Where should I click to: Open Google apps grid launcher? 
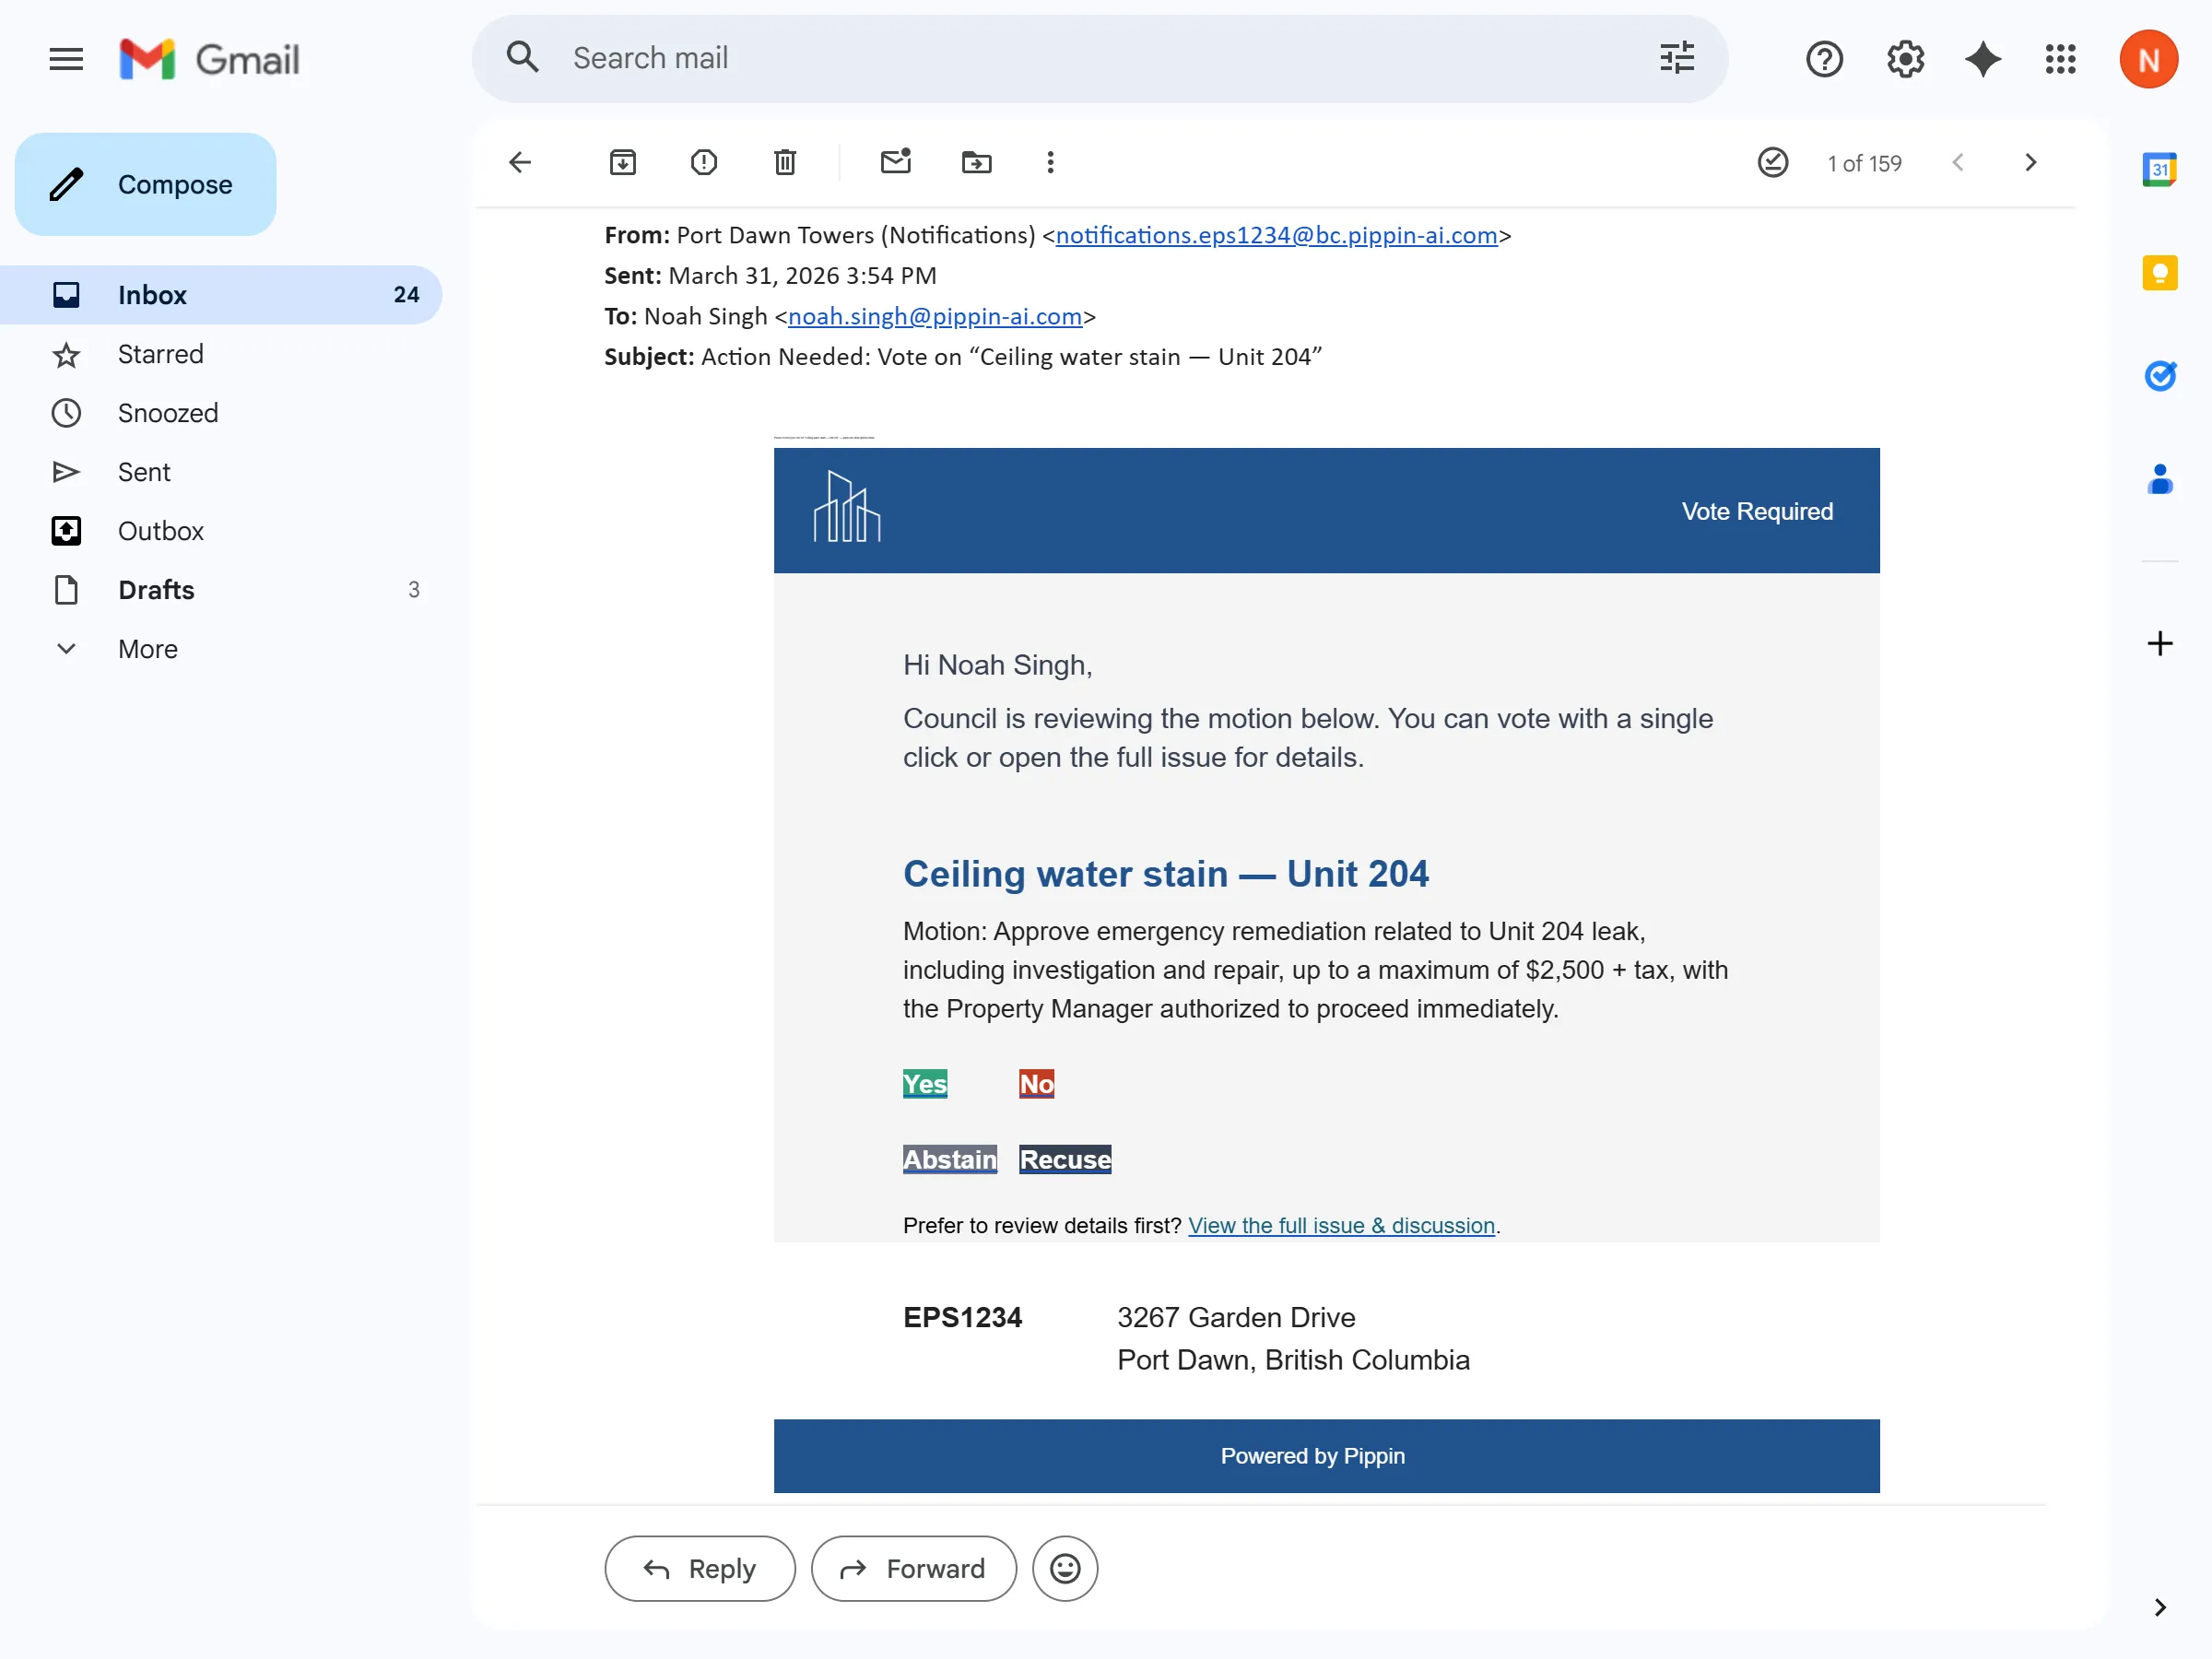[2060, 59]
